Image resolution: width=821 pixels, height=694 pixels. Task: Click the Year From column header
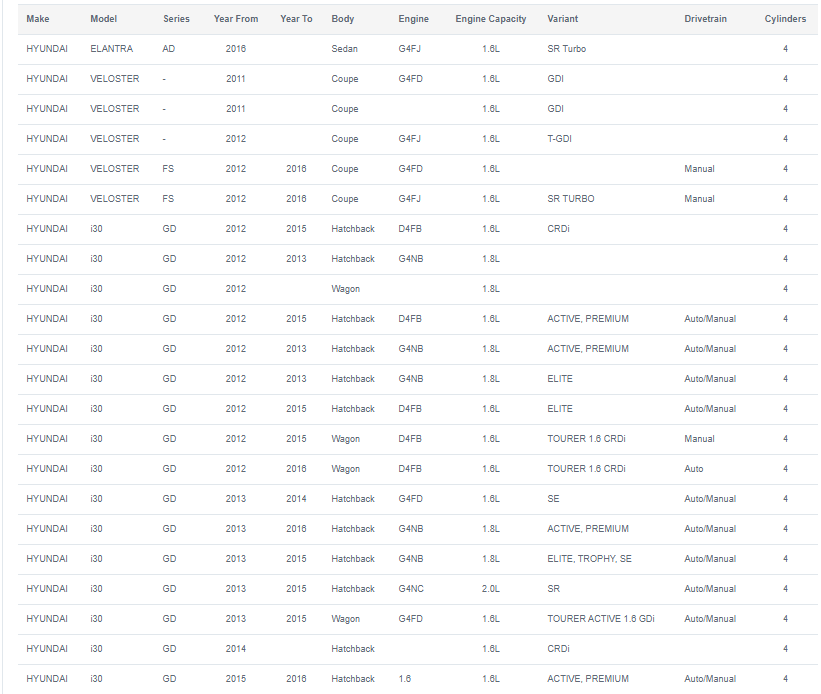[236, 19]
